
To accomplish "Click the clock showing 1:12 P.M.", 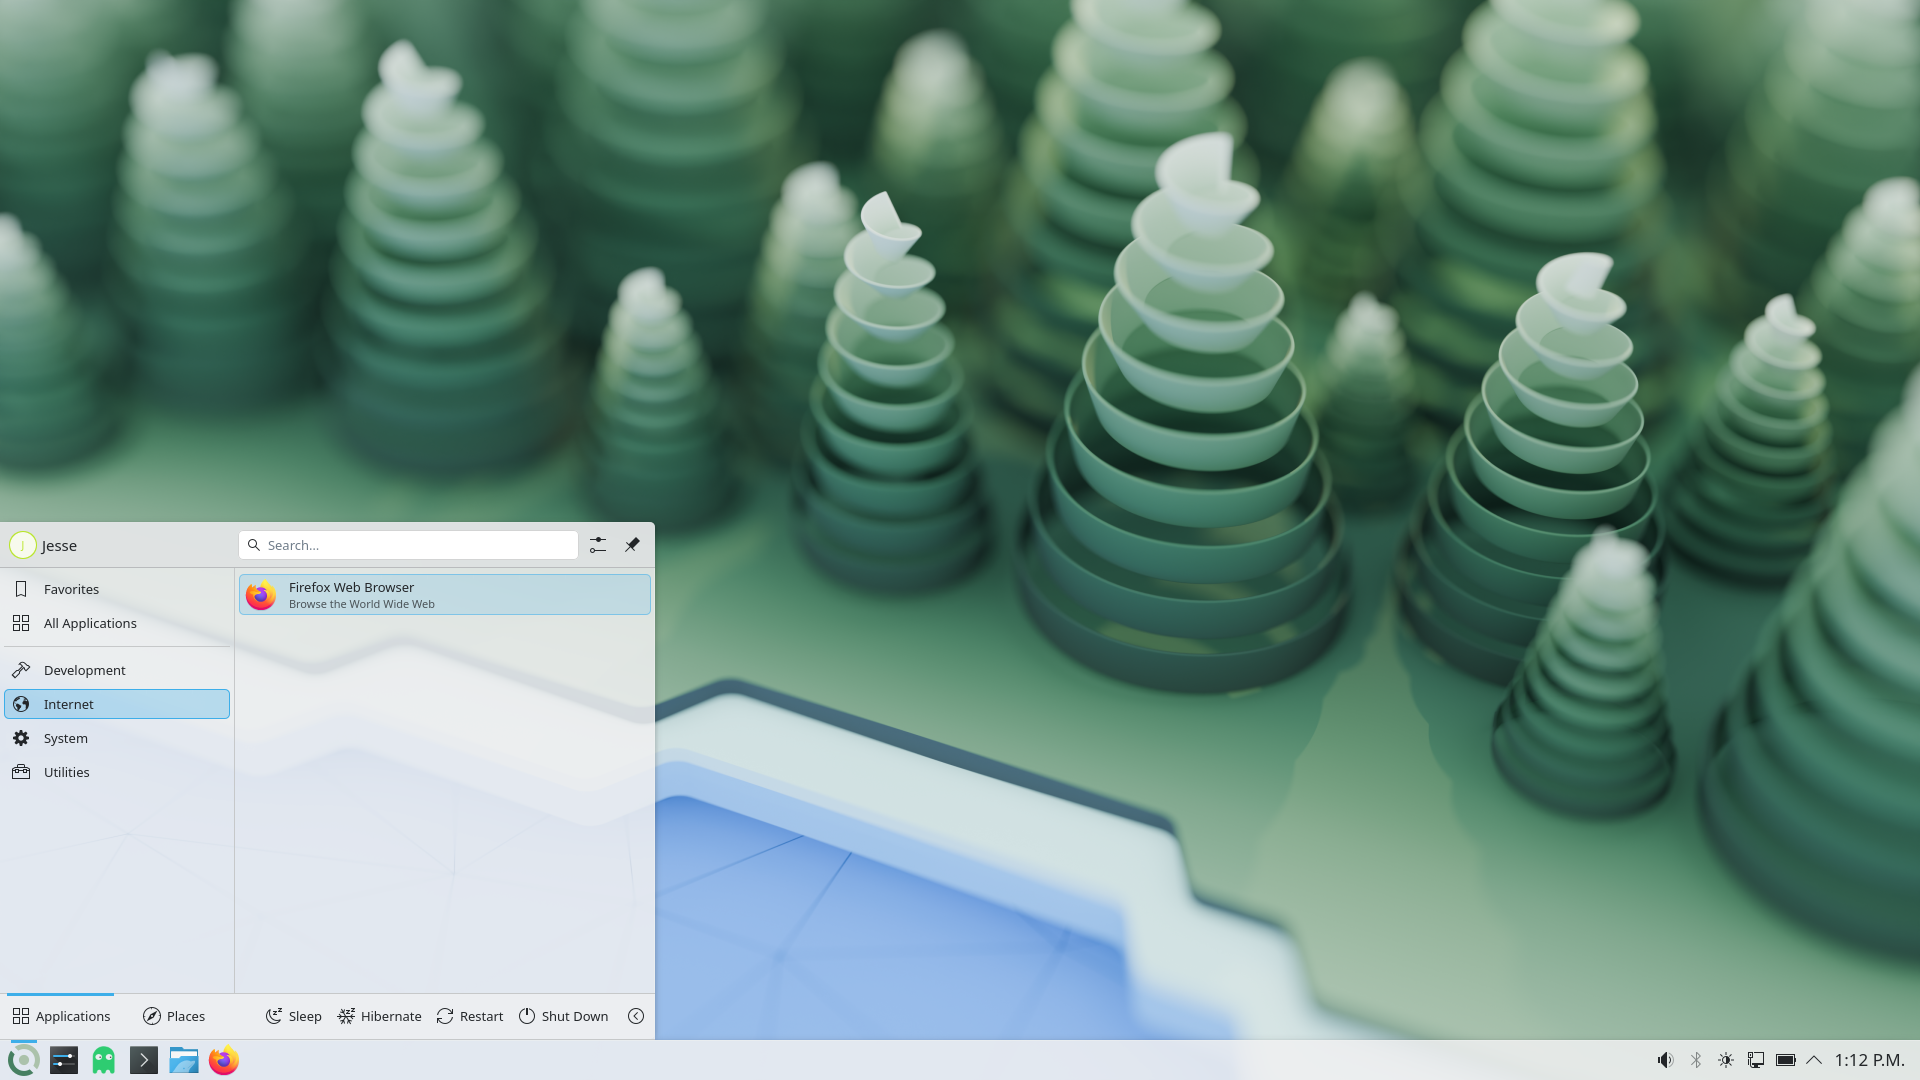I will click(x=1869, y=1060).
